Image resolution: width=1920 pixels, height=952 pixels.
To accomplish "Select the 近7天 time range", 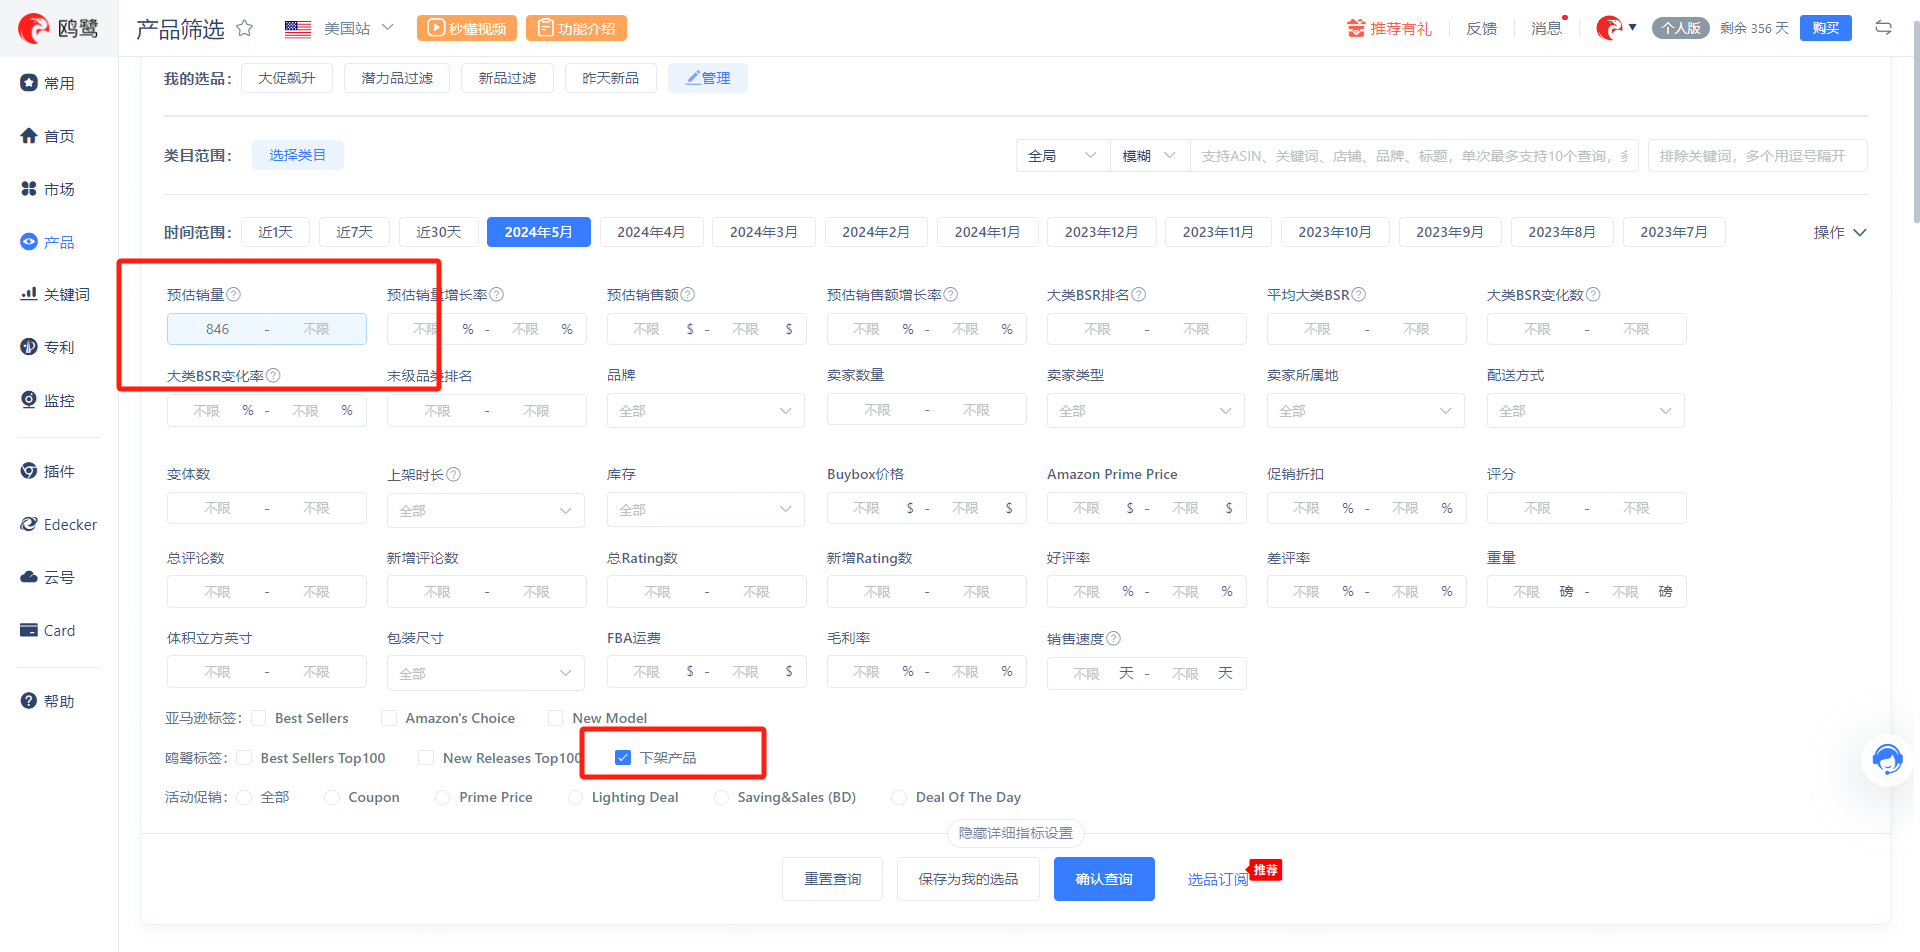I will click(354, 232).
